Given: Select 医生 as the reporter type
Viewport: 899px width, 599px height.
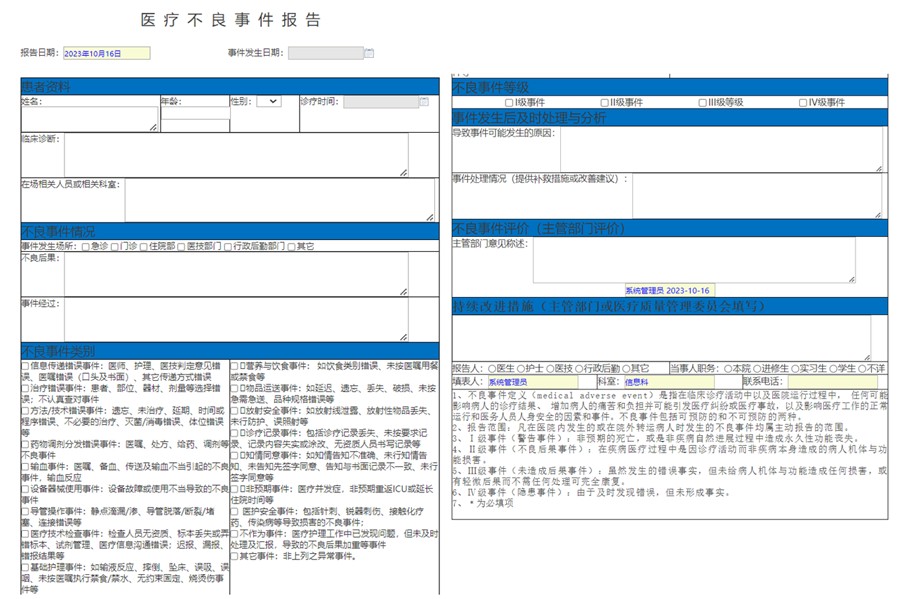Looking at the screenshot, I should [x=492, y=369].
